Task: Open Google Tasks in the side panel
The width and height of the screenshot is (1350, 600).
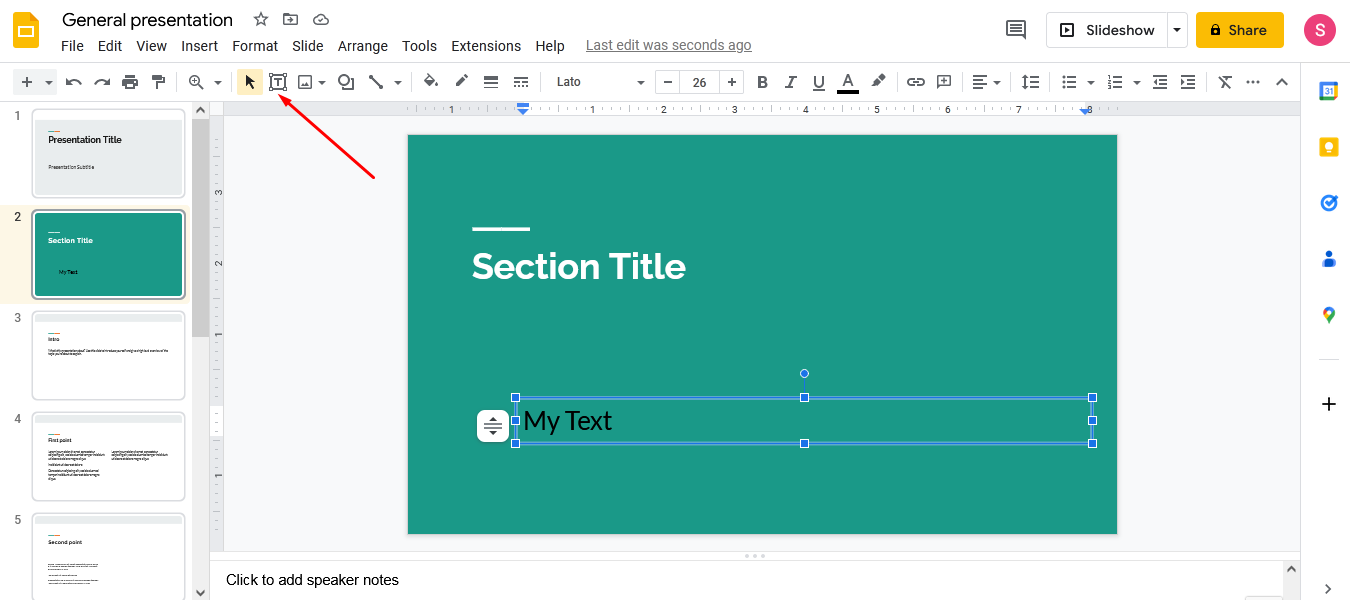Action: click(1328, 202)
